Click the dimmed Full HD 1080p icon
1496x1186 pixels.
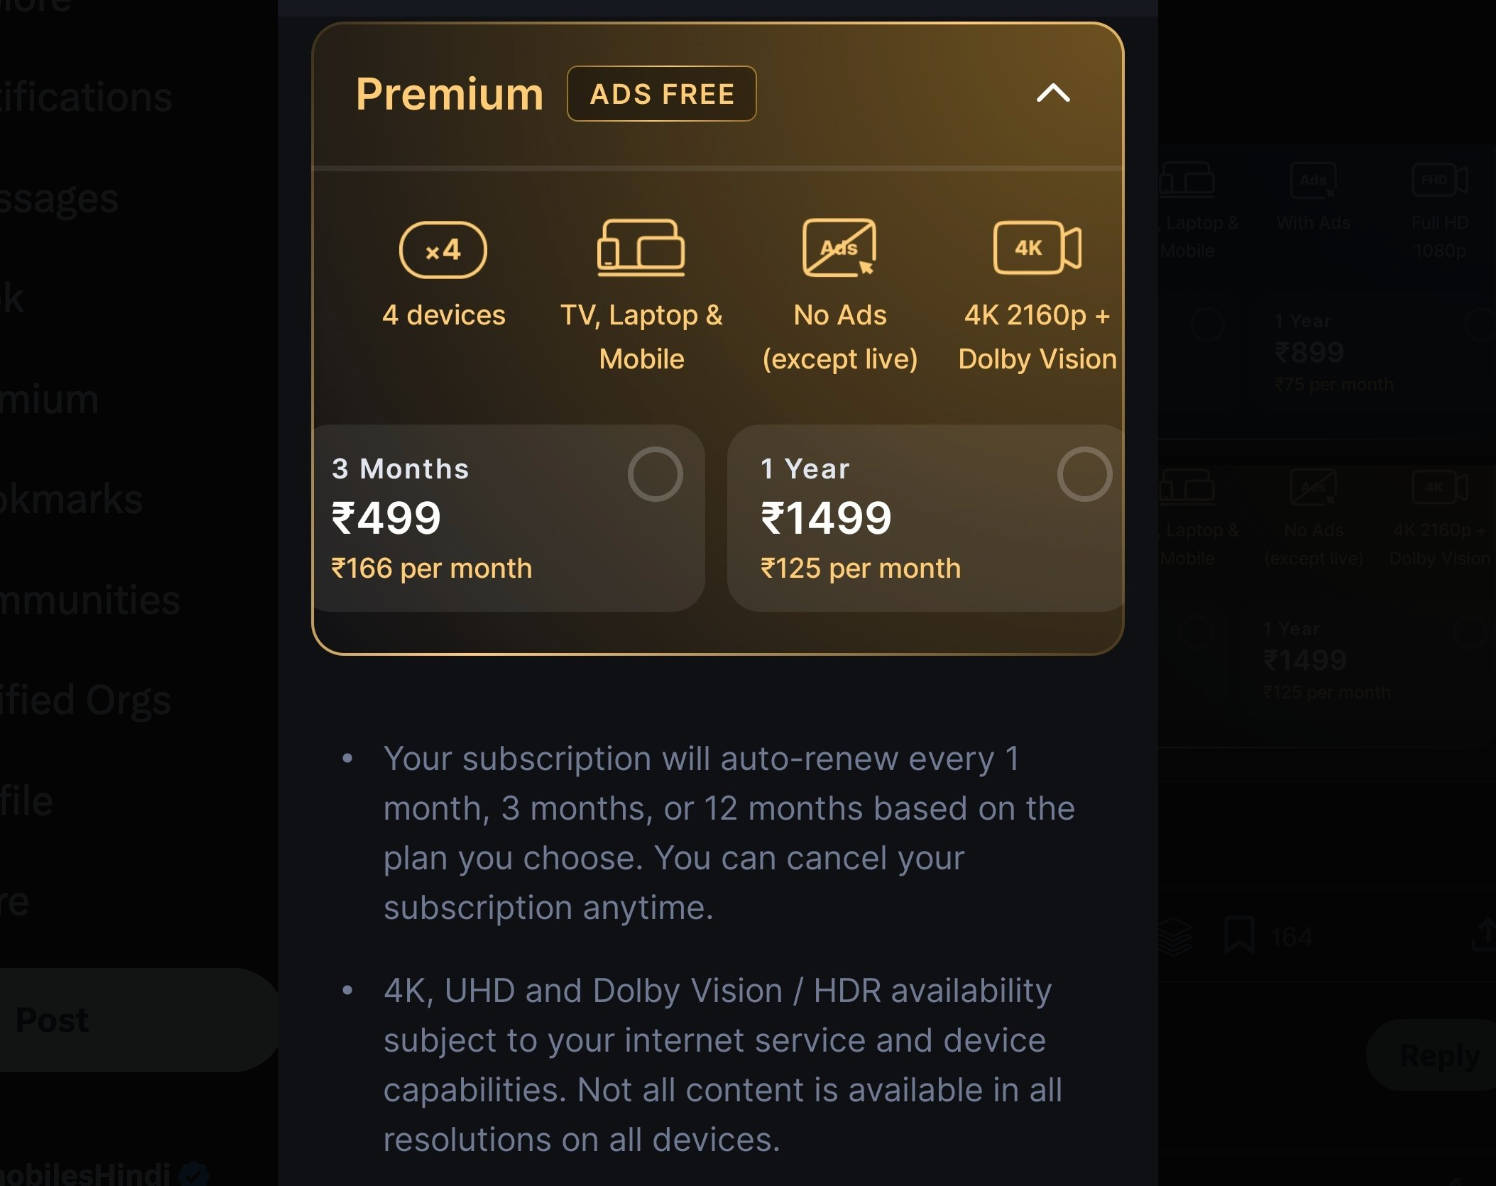point(1439,181)
